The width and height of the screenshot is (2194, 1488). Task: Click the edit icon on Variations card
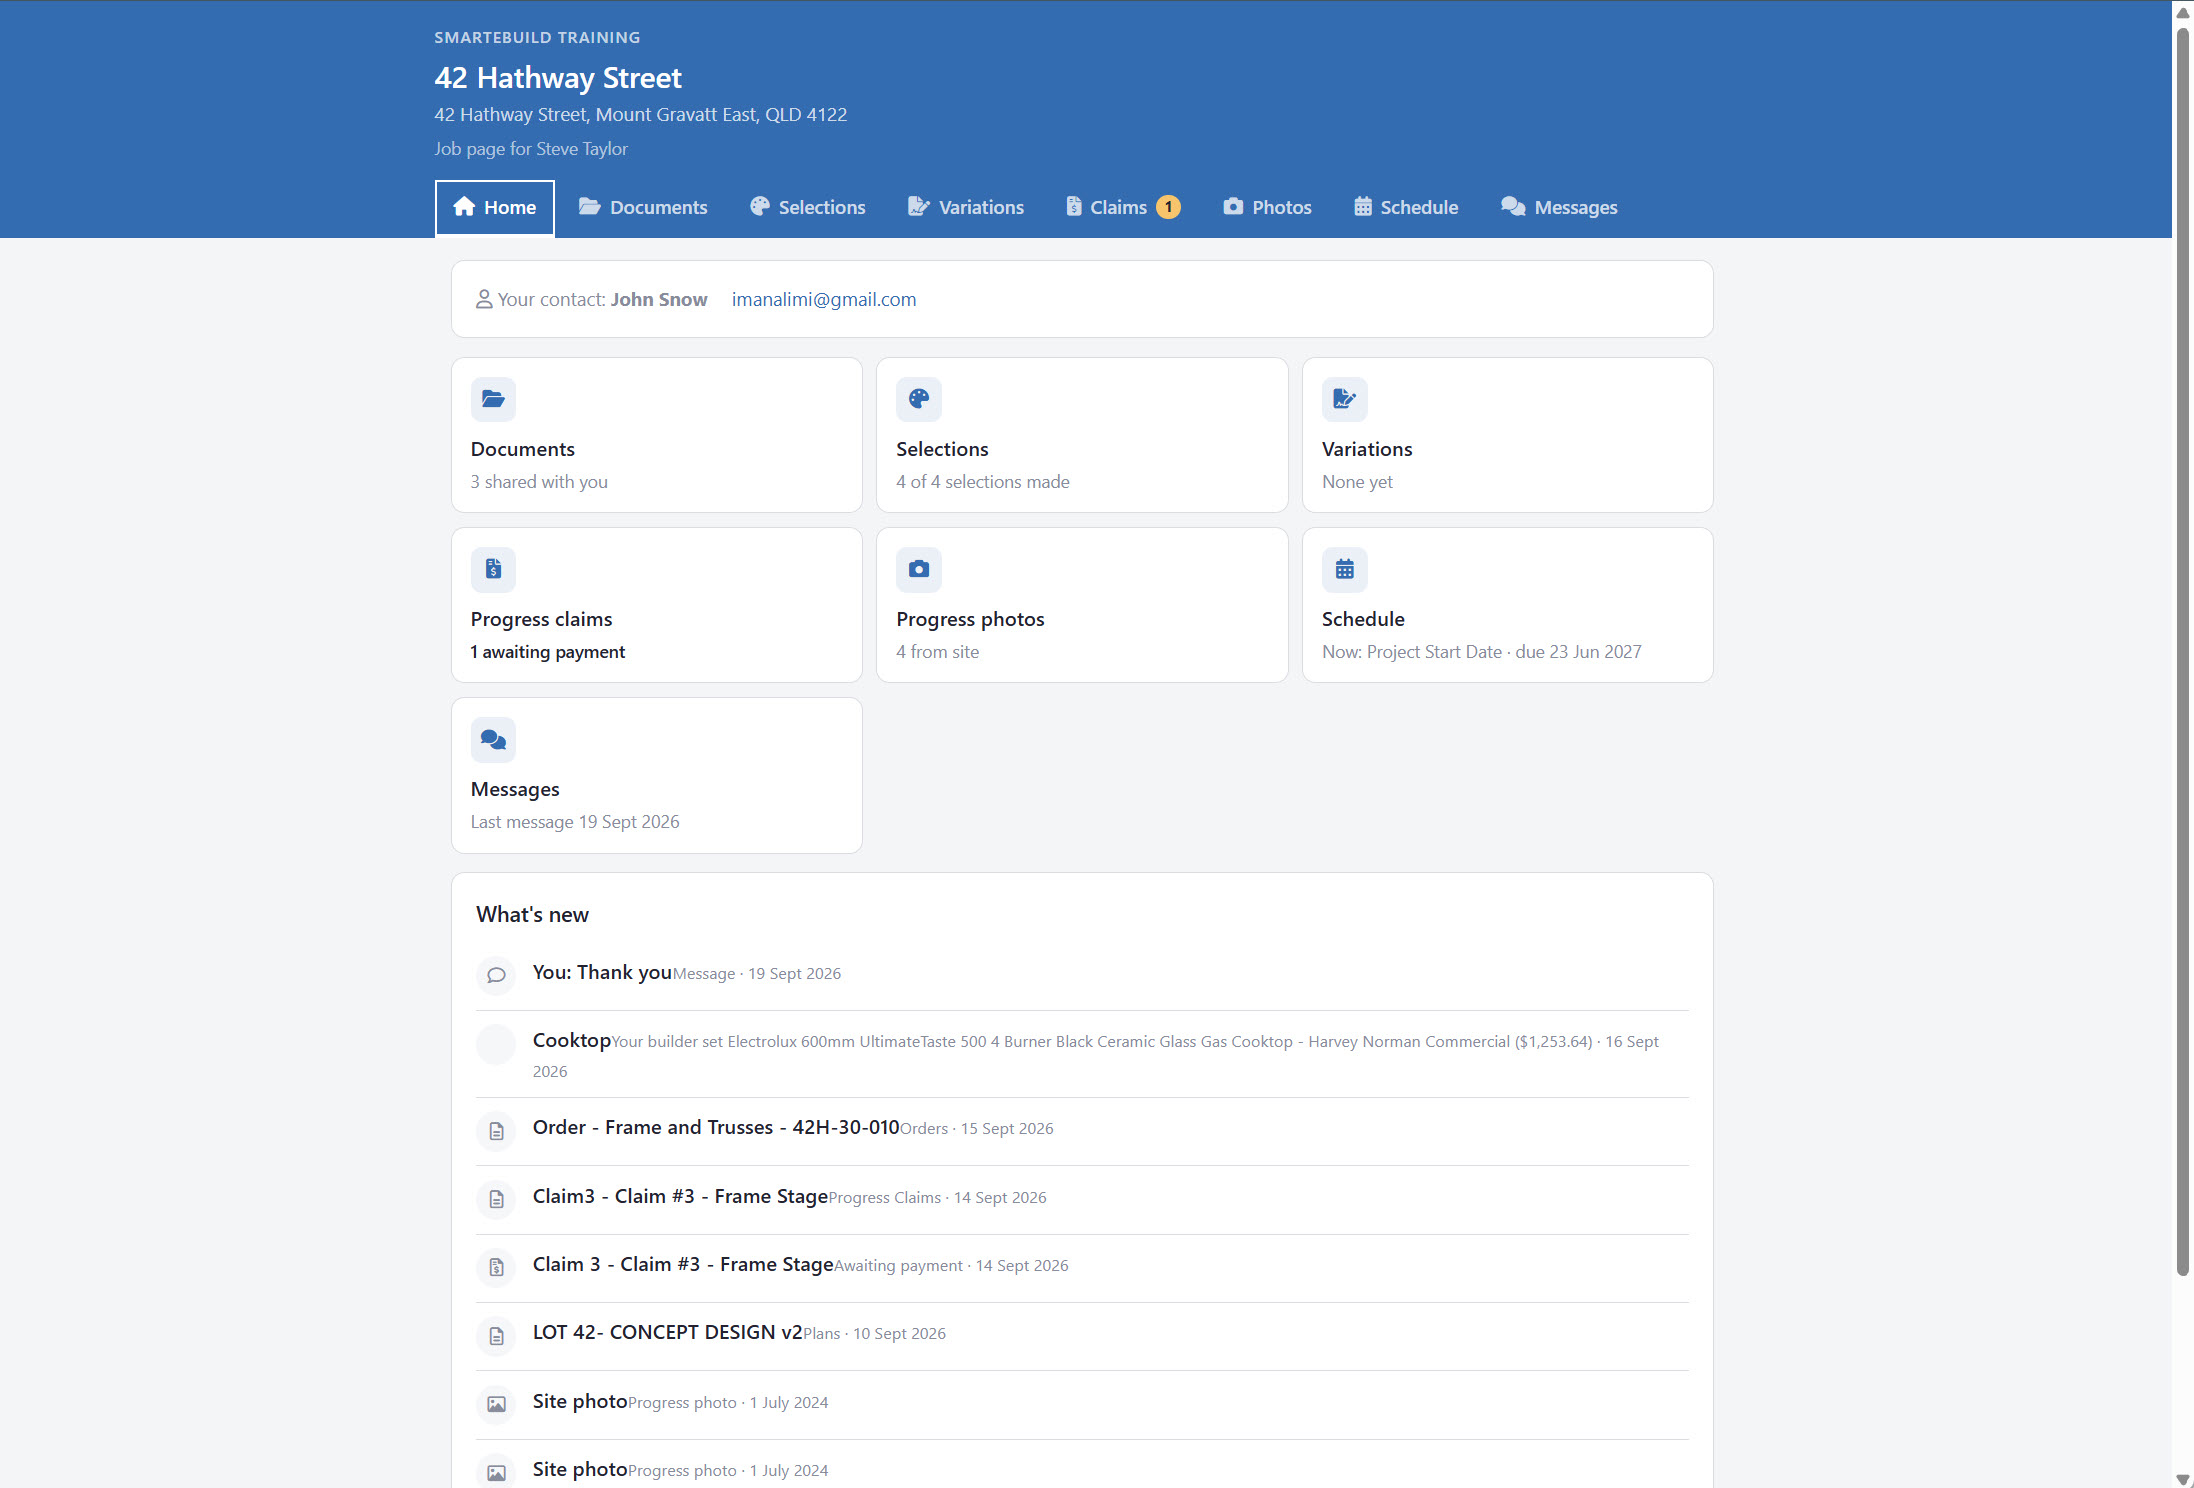click(x=1344, y=400)
